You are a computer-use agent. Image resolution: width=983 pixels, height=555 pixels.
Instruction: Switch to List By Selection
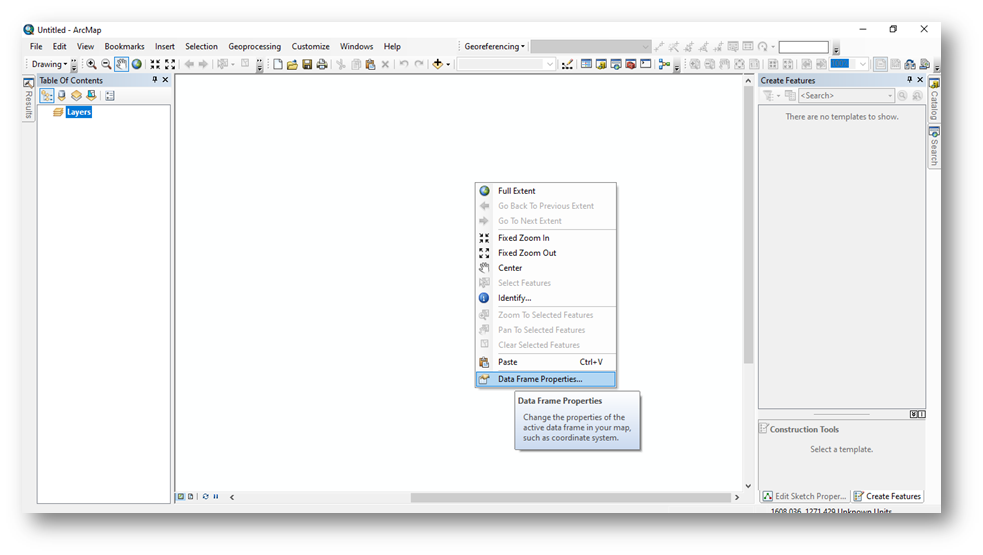tap(92, 95)
